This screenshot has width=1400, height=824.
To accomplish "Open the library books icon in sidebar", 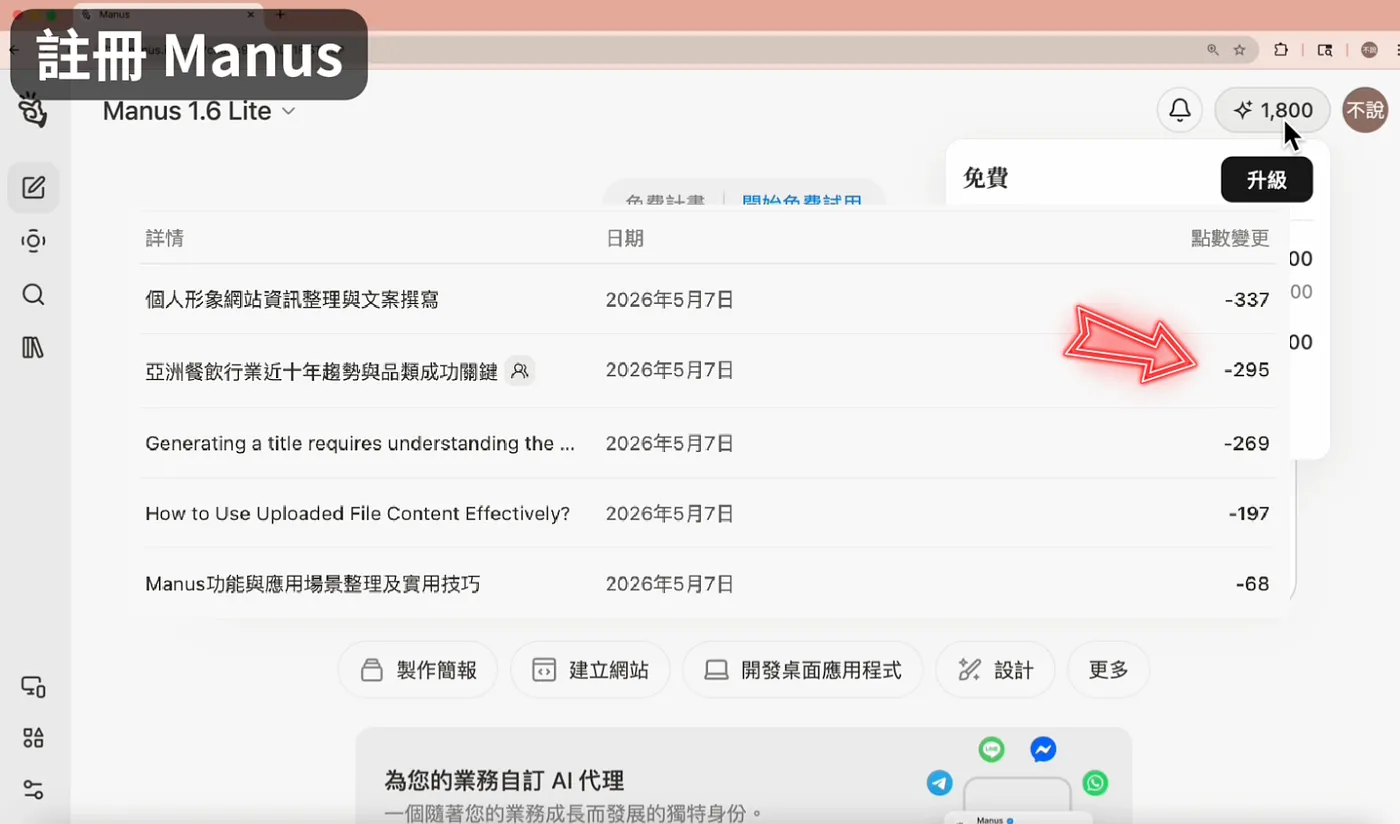I will 33,347.
